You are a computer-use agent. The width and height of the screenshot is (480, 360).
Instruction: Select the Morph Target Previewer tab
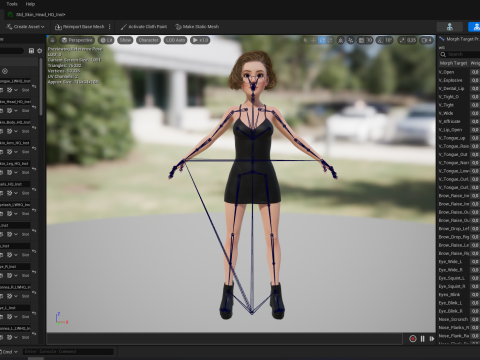pyautogui.click(x=460, y=39)
